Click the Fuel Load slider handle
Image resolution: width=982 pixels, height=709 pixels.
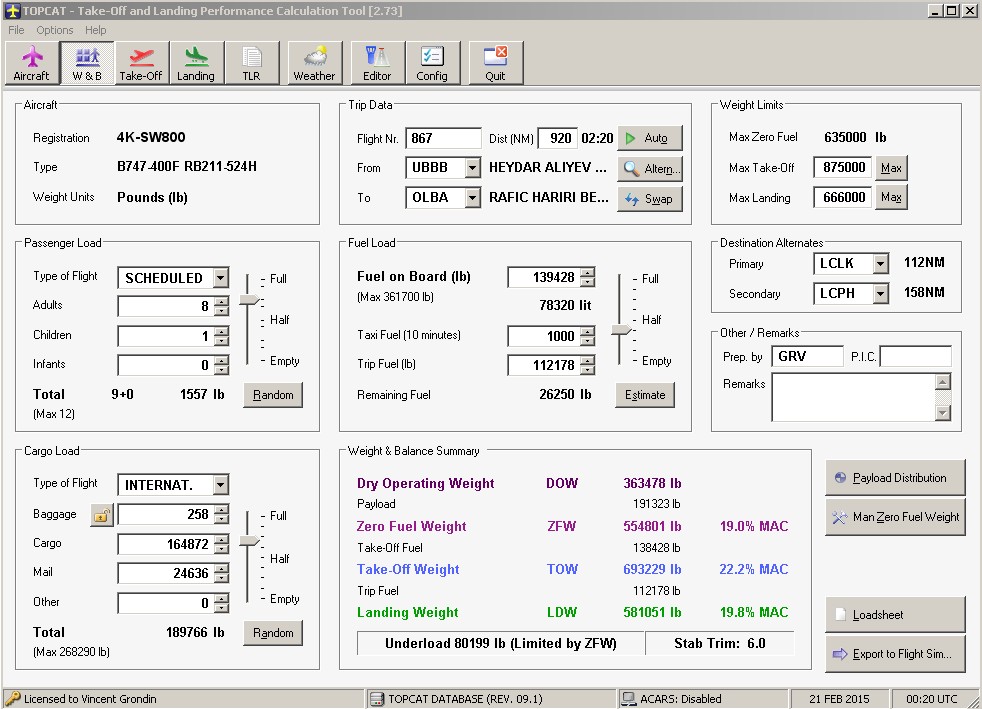[621, 329]
